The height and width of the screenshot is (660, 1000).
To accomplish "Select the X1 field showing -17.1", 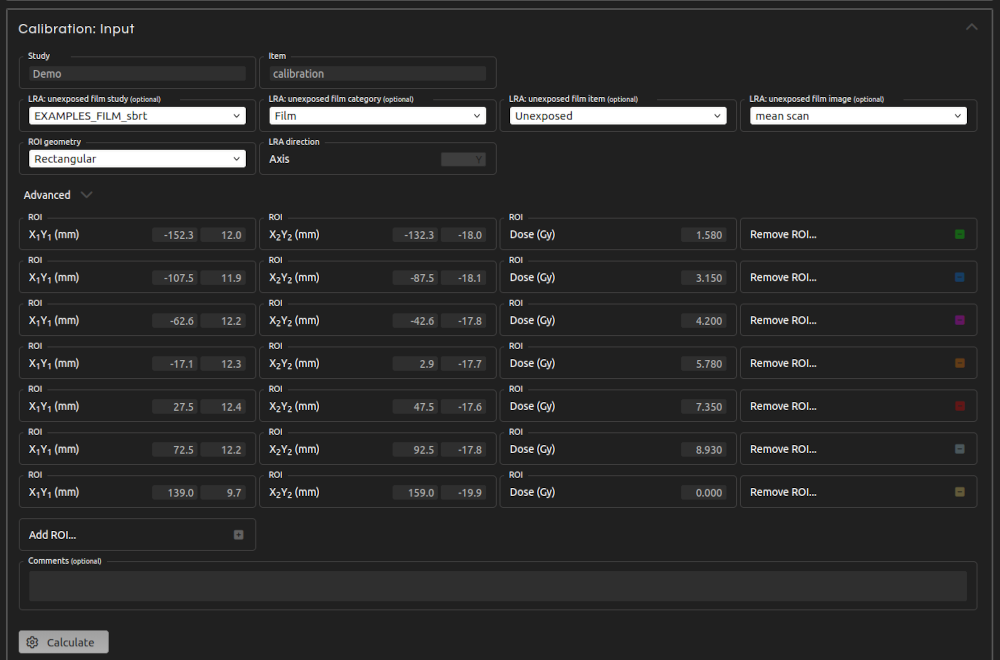I will tap(175, 364).
